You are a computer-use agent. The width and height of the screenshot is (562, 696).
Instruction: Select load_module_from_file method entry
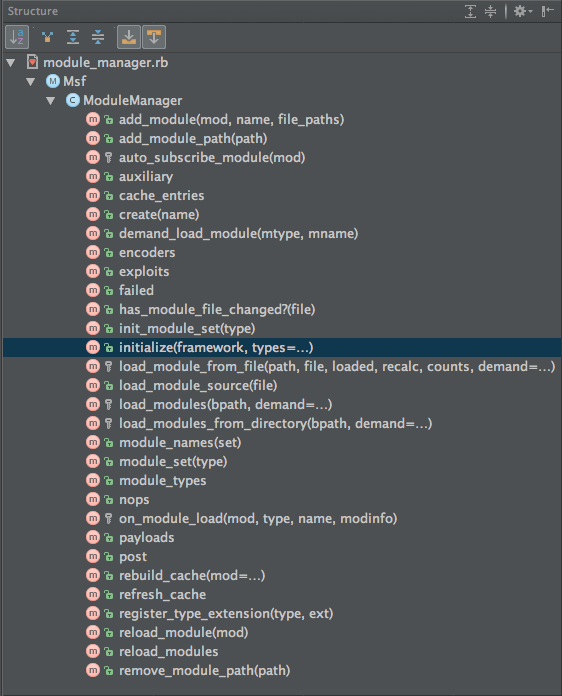tap(336, 367)
